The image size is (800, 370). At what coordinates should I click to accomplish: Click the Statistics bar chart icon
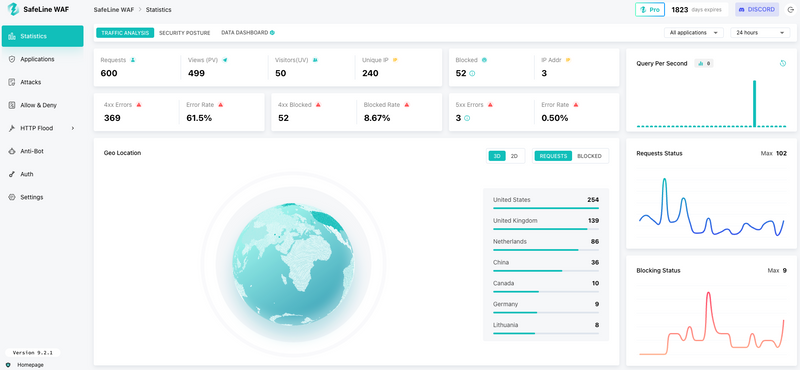(x=12, y=36)
